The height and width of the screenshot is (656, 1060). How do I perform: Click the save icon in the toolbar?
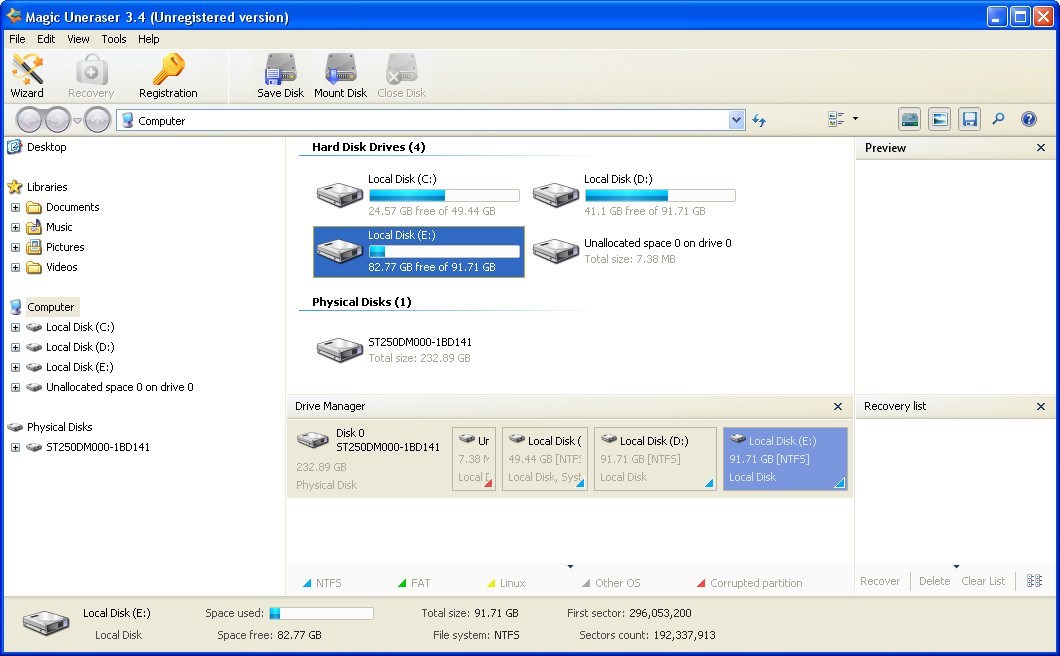969,118
